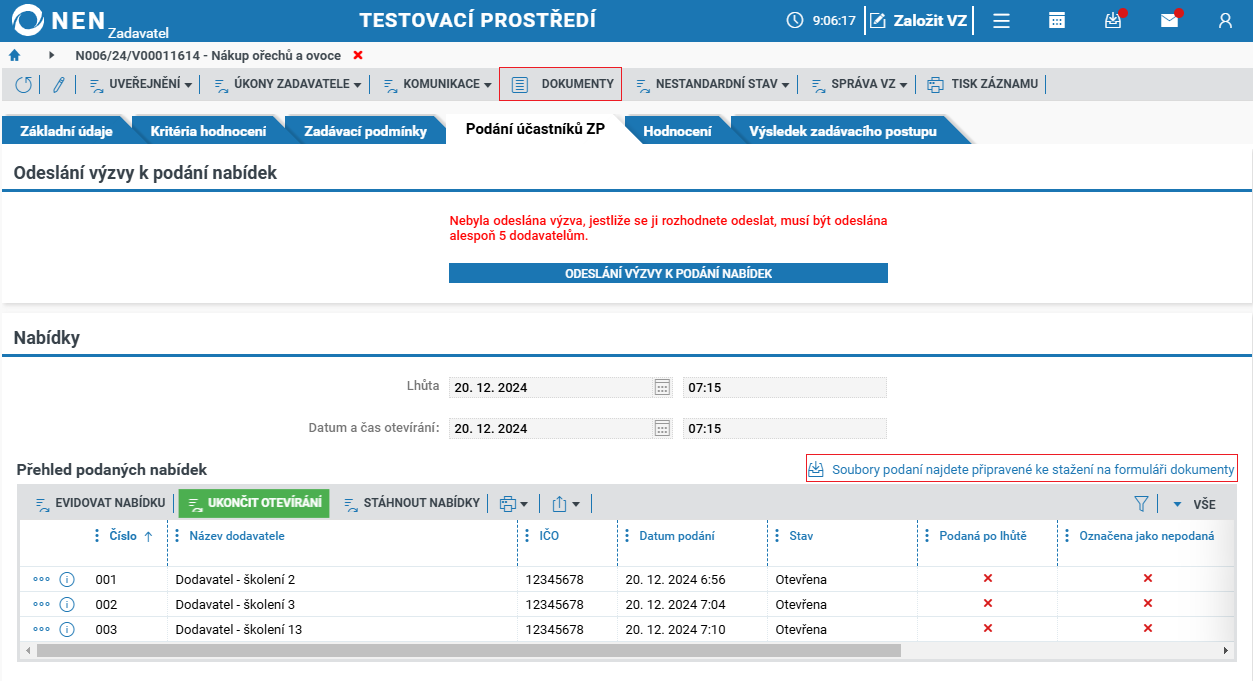Image resolution: width=1253 pixels, height=681 pixels.
Task: Open the Správa VZ dropdown
Action: (x=858, y=84)
